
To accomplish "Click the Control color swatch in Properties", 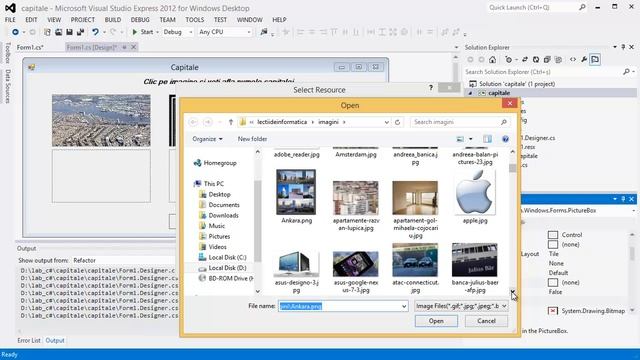I will (x=553, y=235).
